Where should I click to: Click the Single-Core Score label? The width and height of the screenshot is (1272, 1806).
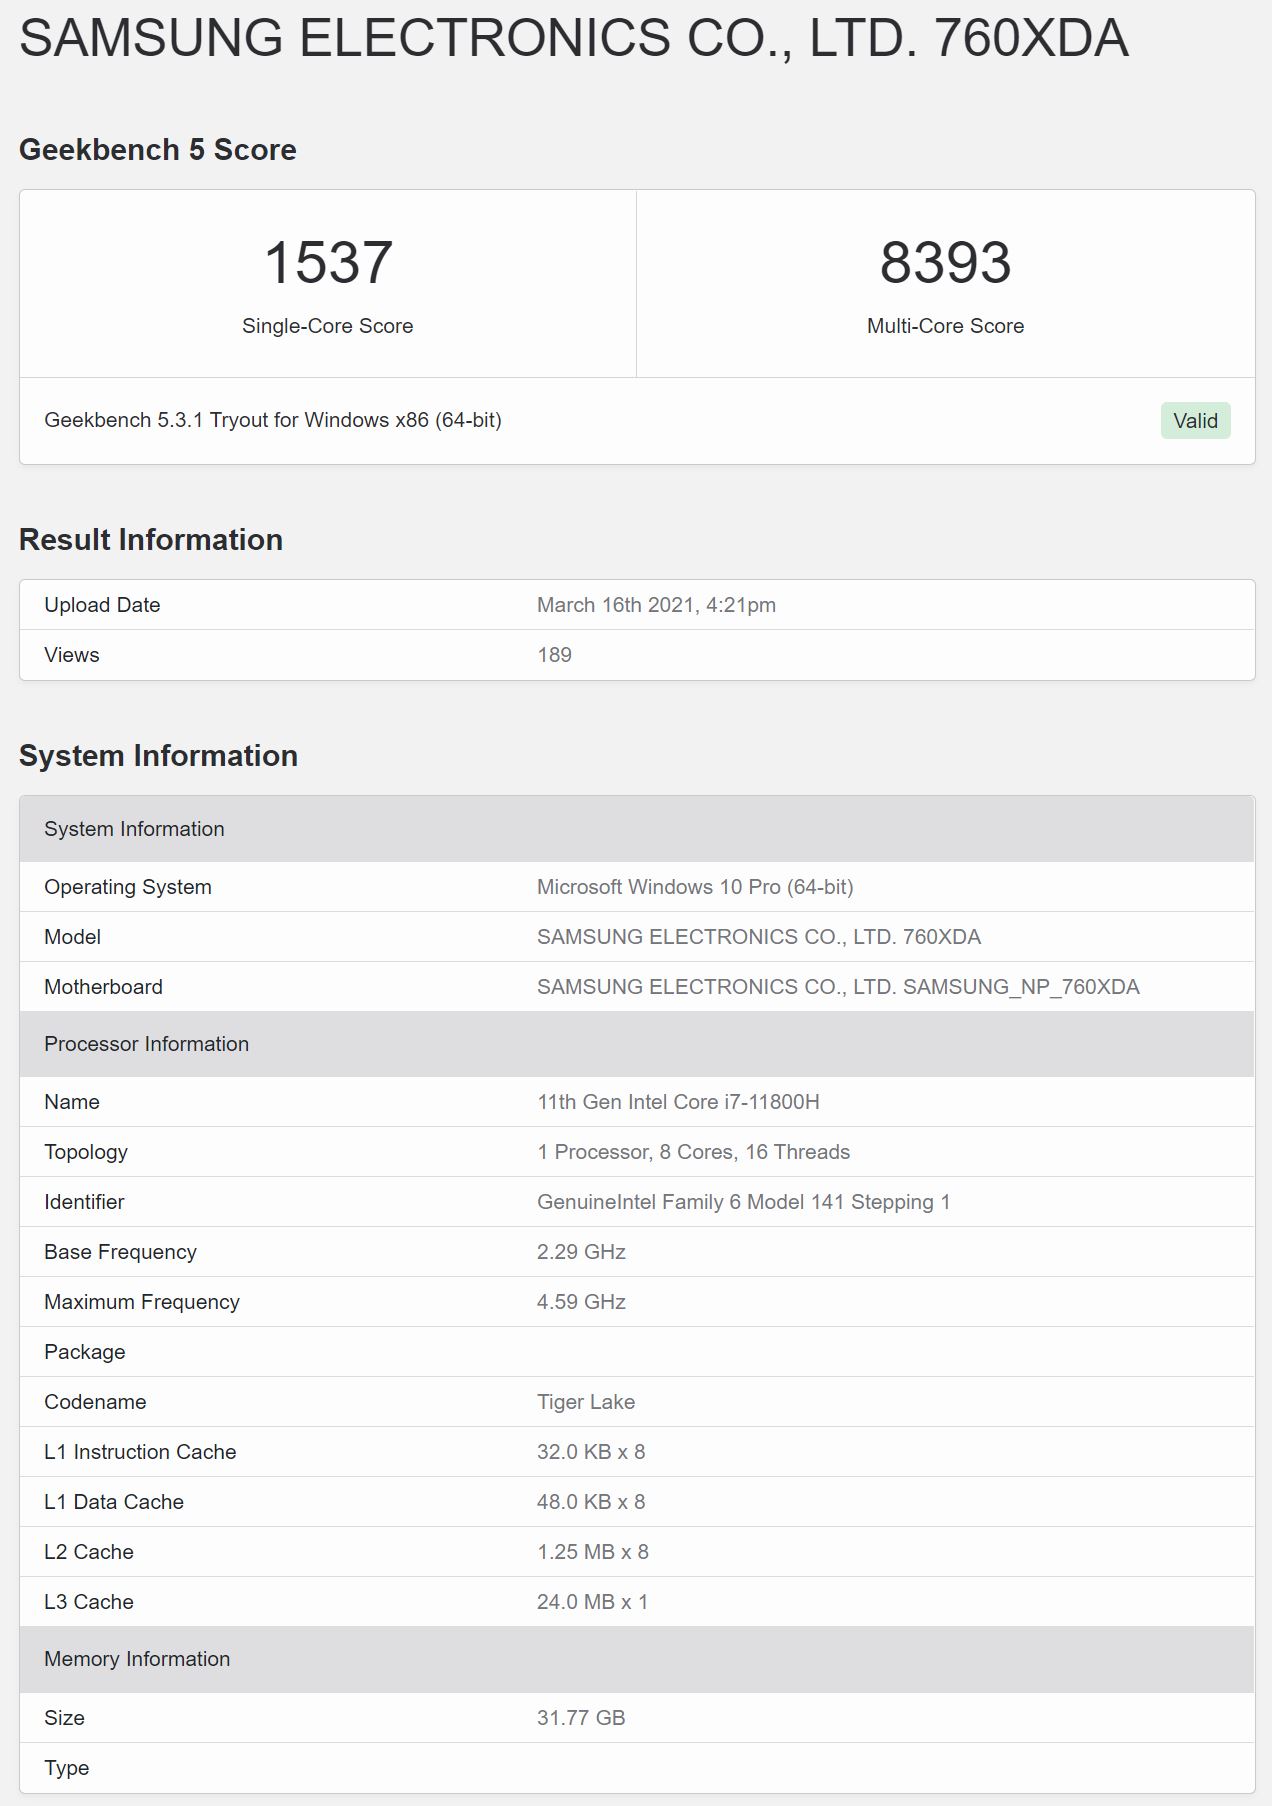328,326
